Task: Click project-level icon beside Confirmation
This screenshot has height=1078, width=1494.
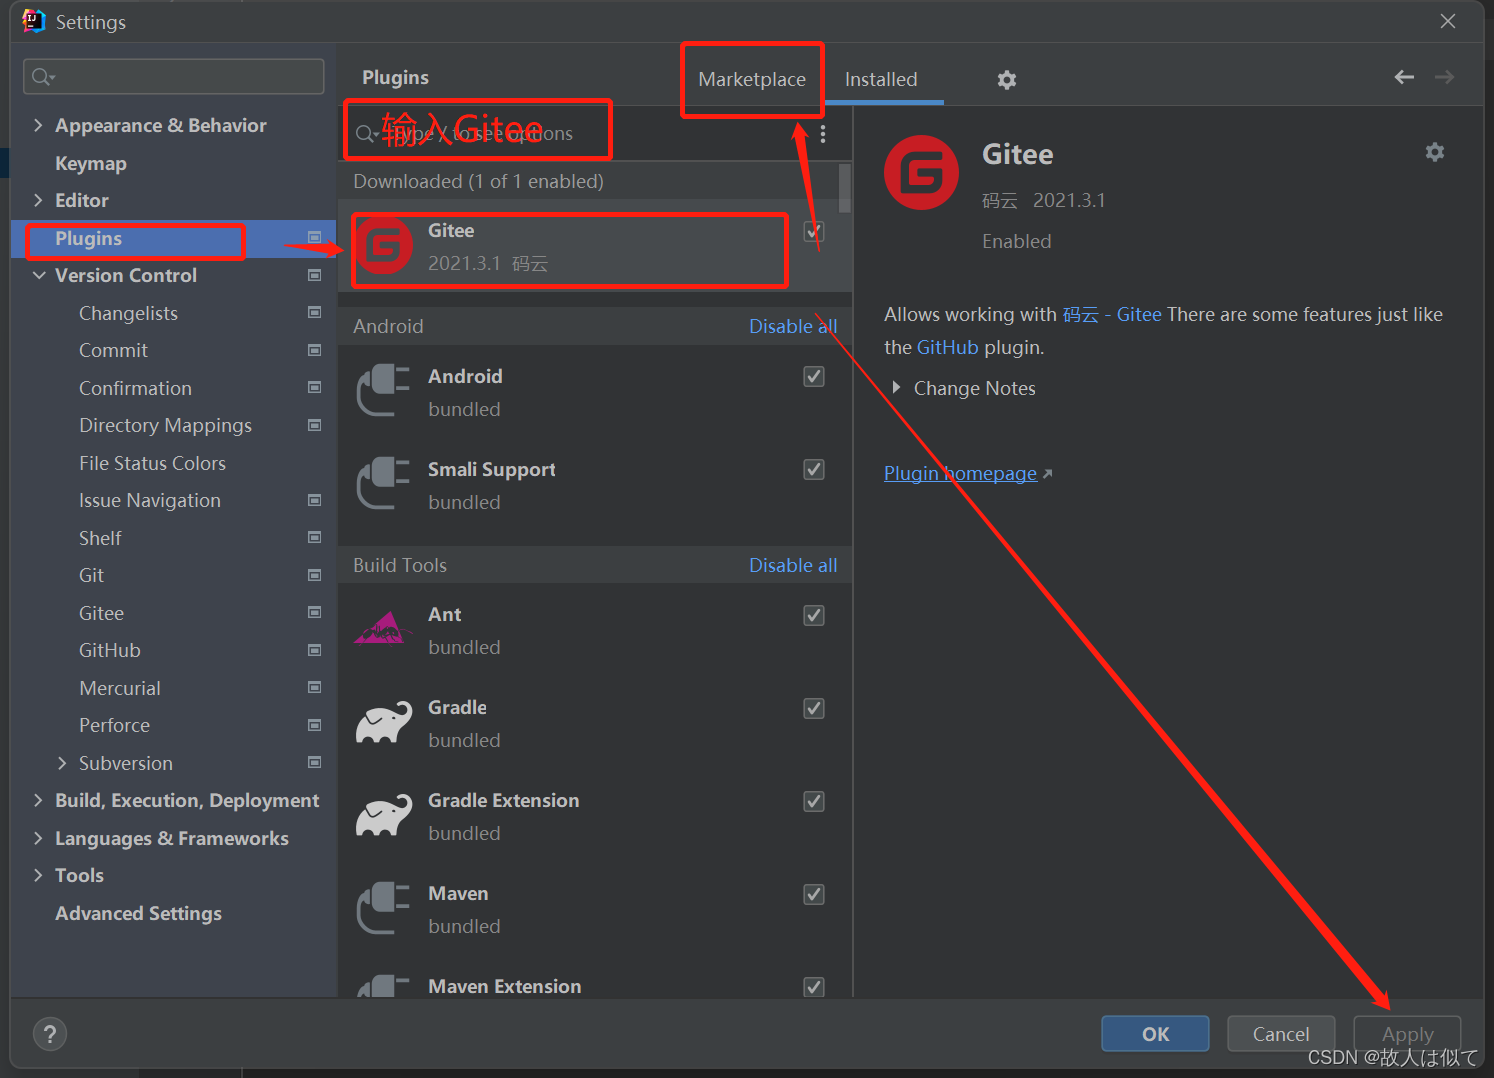Action: [x=315, y=388]
